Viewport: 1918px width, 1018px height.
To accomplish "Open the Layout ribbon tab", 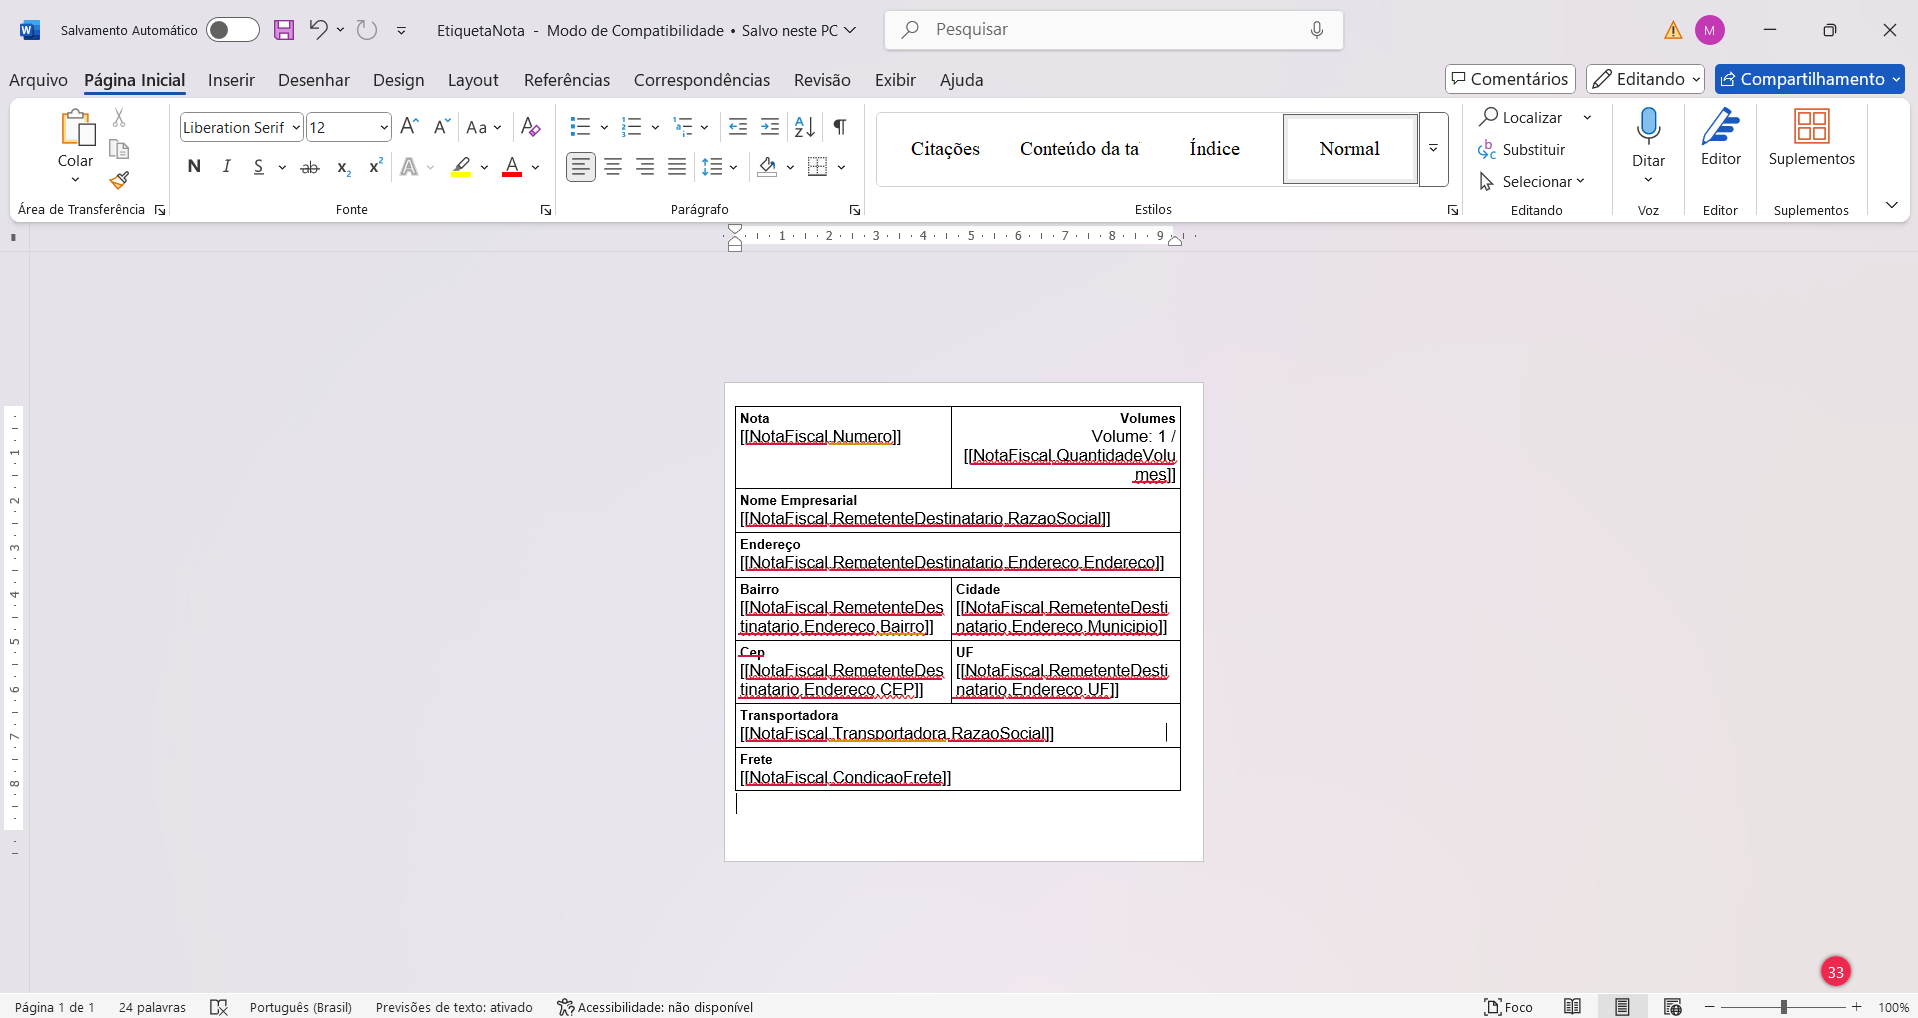I will pos(472,80).
